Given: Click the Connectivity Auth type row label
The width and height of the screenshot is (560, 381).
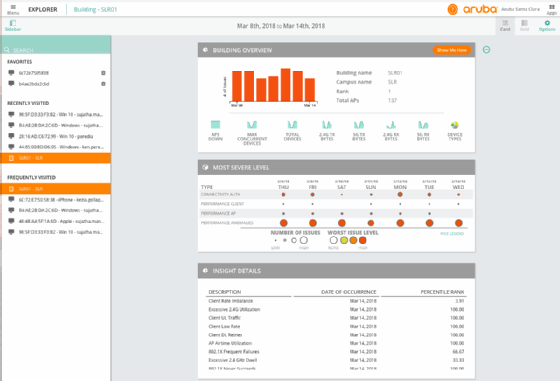Looking at the screenshot, I should click(x=220, y=195).
